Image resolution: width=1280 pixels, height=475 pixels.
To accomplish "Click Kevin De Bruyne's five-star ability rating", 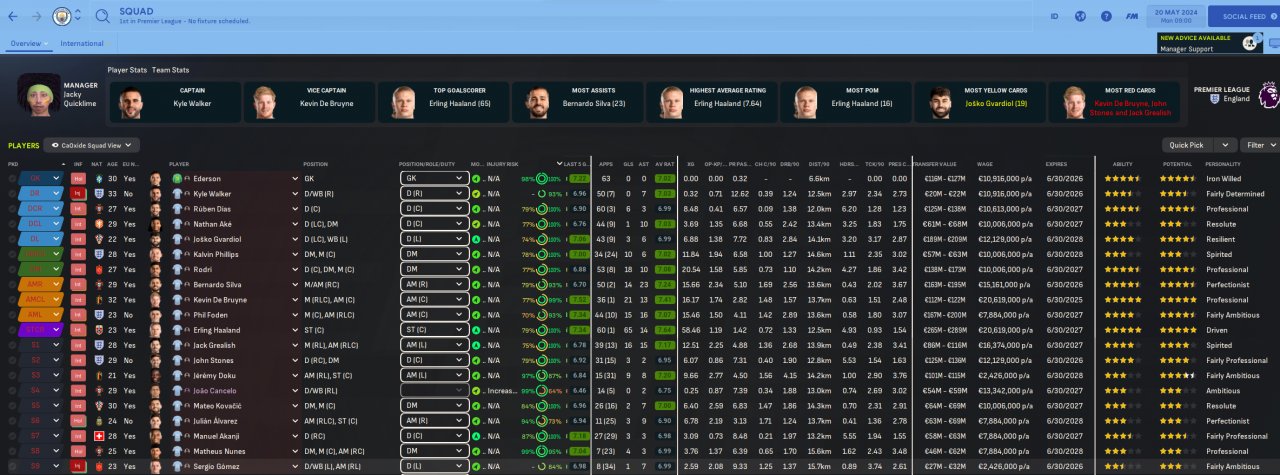I will [1122, 299].
